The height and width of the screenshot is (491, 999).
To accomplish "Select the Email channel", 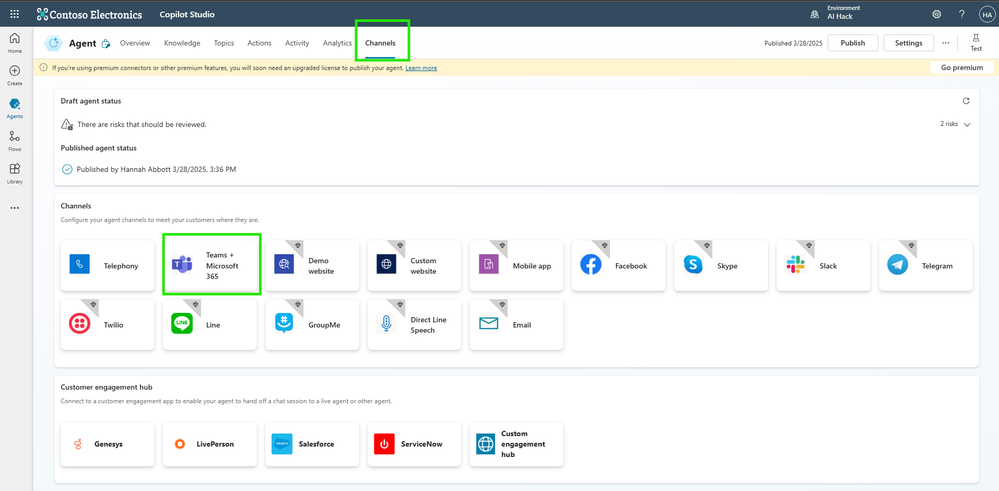I will (x=516, y=324).
